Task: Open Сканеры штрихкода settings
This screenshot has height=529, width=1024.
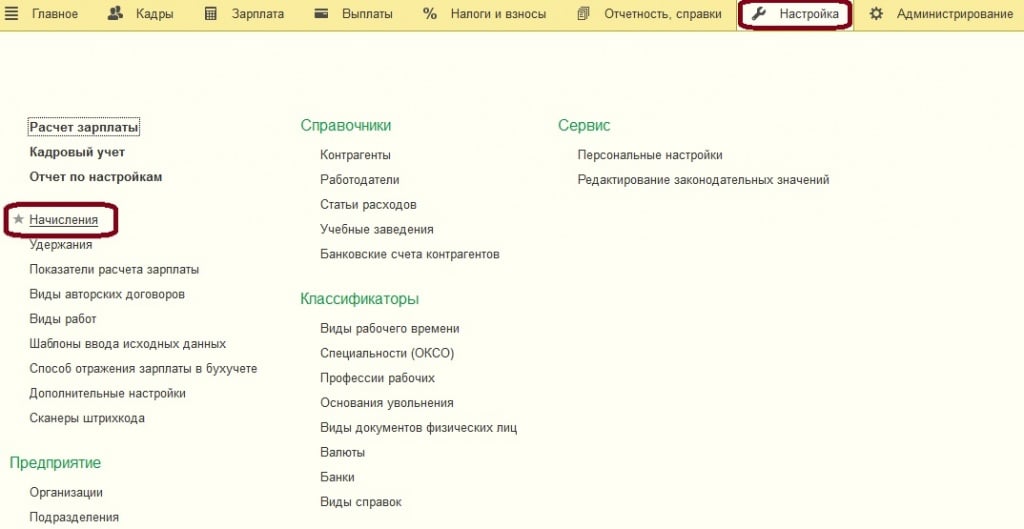Action: 87,418
